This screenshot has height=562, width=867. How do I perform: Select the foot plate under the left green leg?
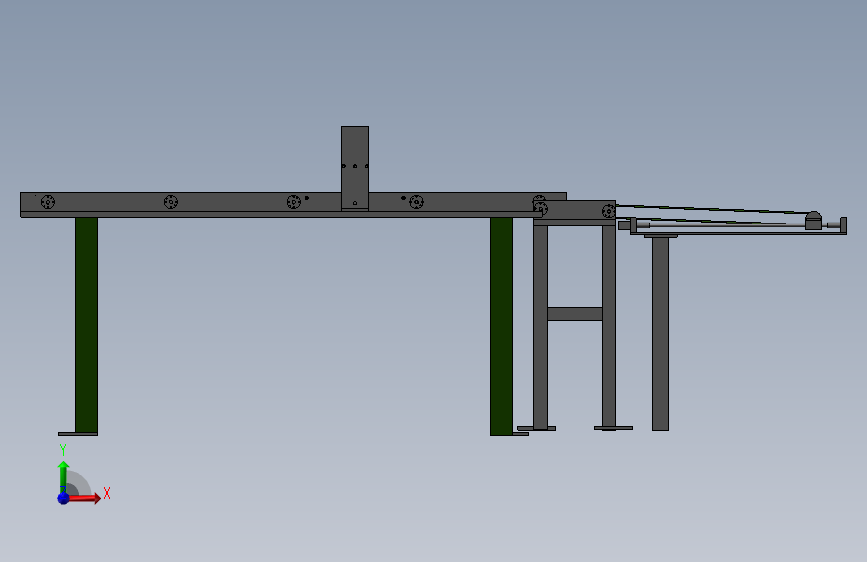78,434
